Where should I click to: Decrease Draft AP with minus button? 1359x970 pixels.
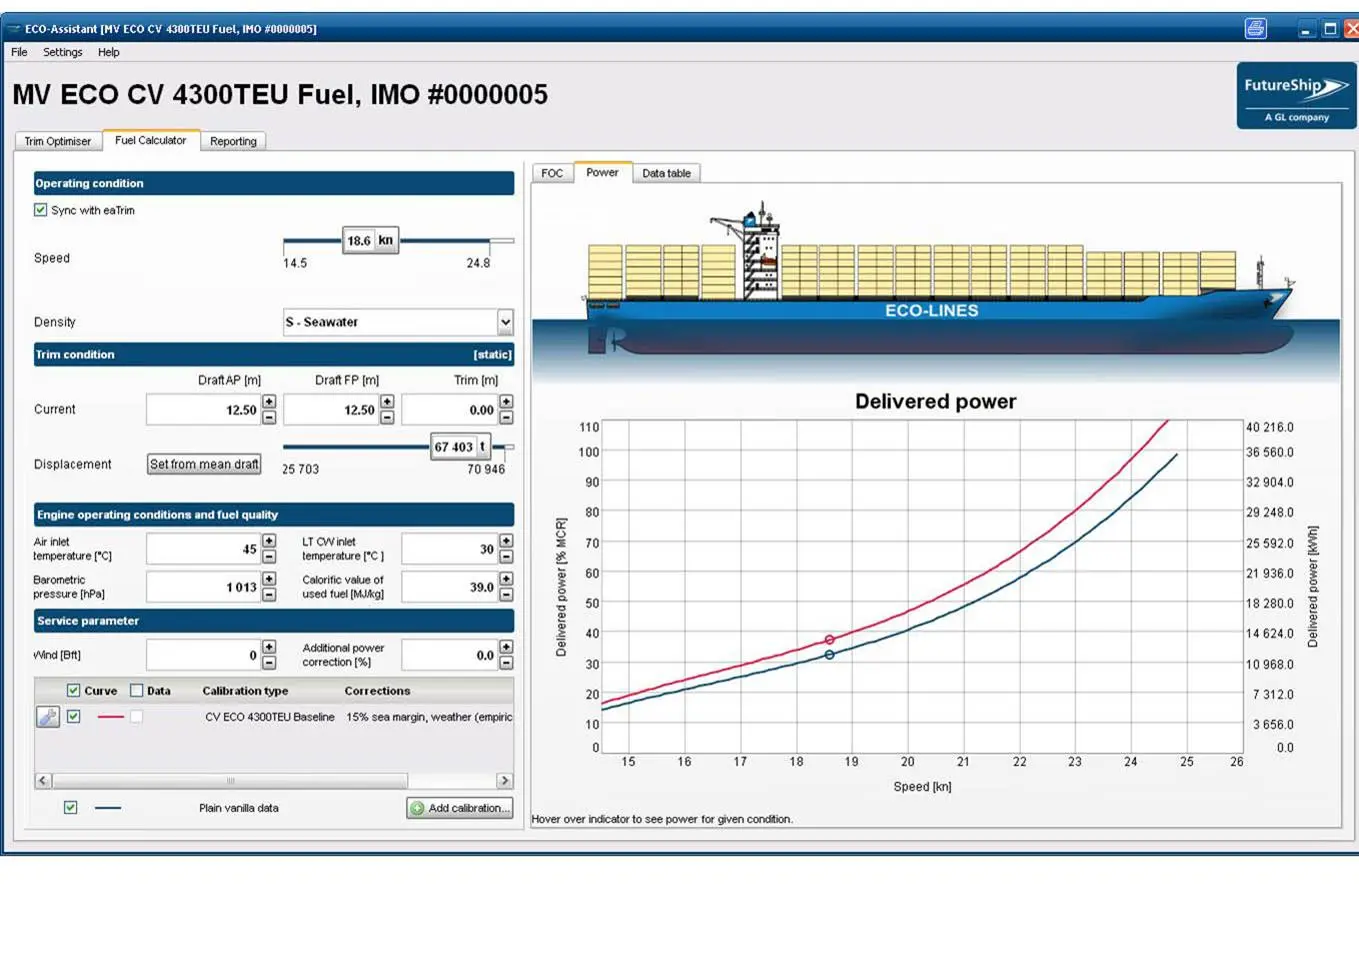[x=269, y=417]
